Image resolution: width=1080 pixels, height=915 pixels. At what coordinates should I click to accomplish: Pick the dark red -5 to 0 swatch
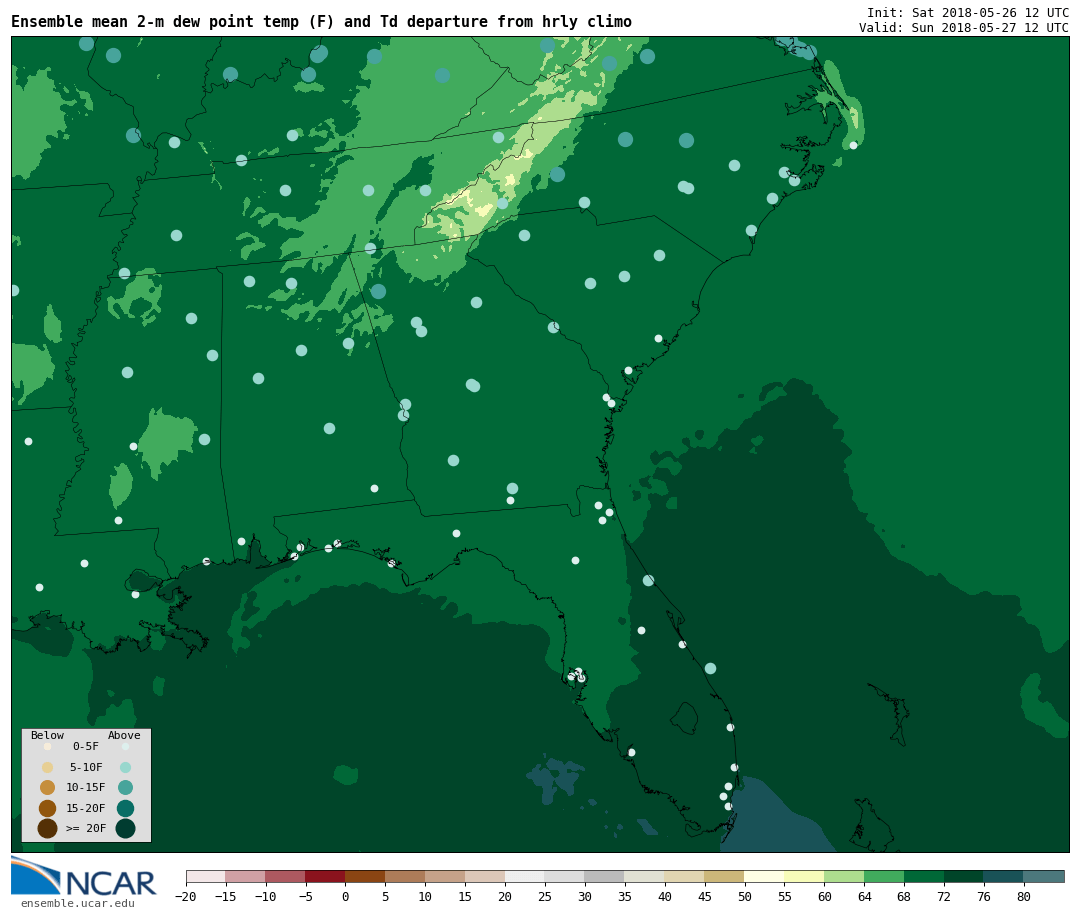click(326, 876)
